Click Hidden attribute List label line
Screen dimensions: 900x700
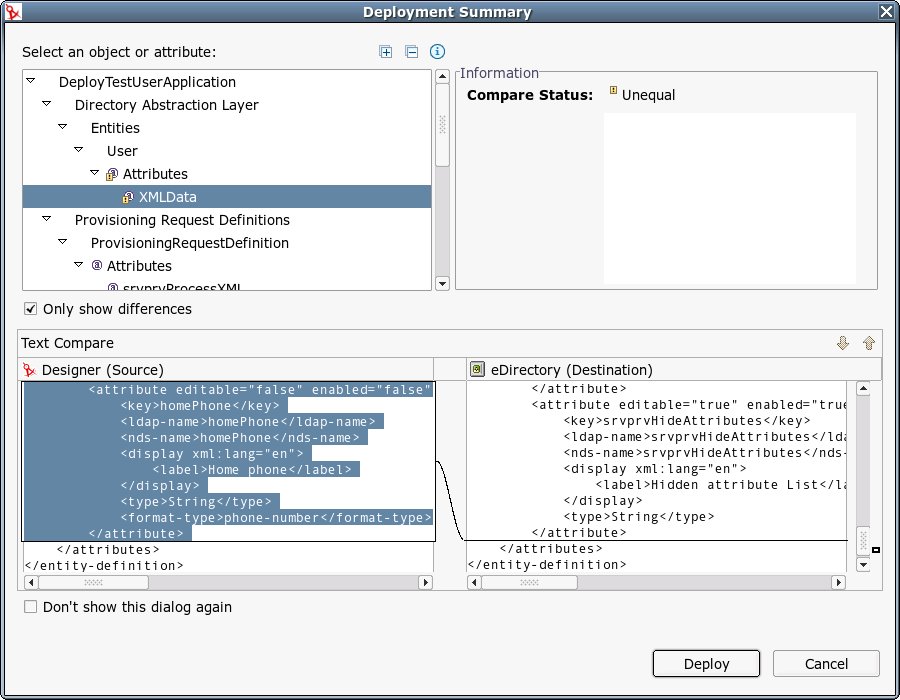coord(721,485)
